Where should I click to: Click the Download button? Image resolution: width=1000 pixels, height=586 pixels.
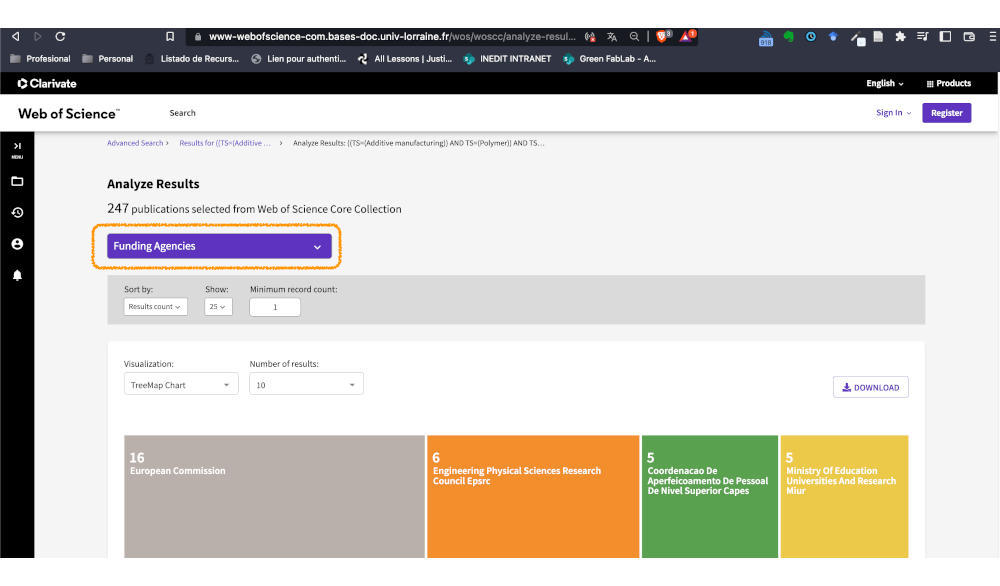point(870,387)
